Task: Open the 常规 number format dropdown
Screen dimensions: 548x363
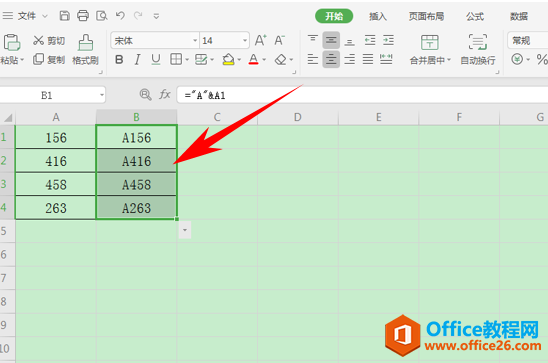Action: click(x=528, y=41)
